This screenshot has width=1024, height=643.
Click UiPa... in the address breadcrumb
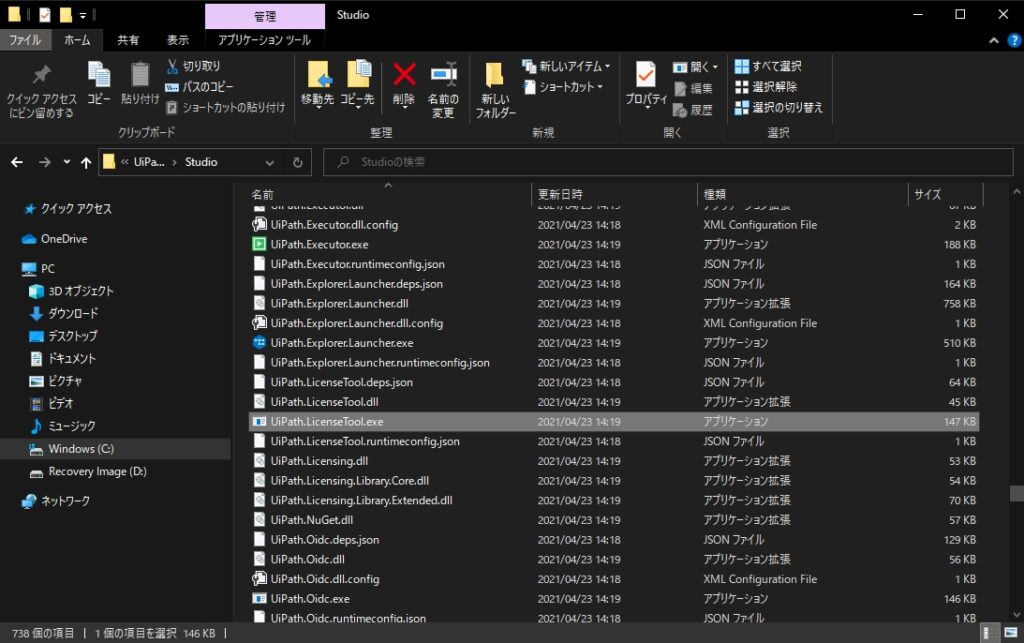click(149, 162)
